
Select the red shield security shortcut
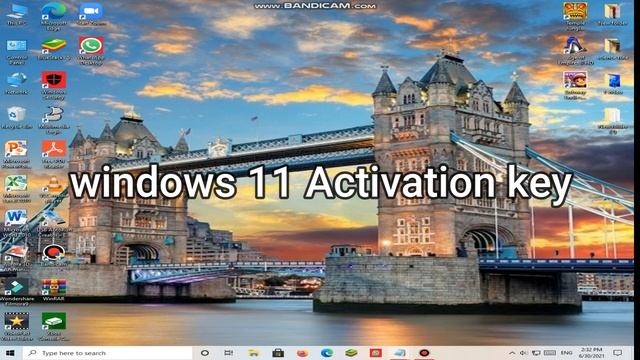point(54,86)
